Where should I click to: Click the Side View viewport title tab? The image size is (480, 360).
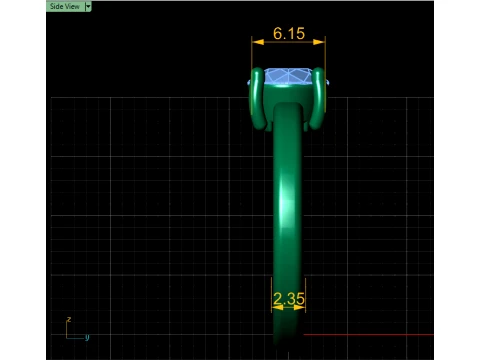point(66,6)
